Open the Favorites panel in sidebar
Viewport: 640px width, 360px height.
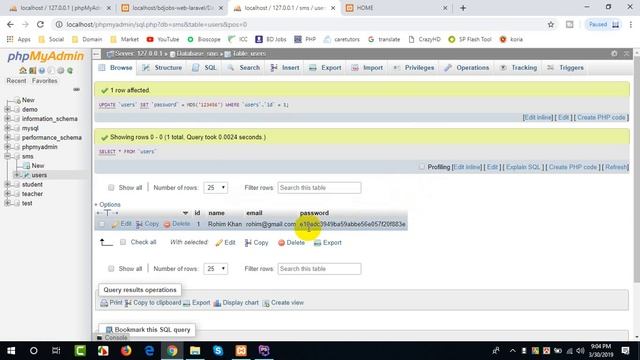pyautogui.click(x=44, y=81)
